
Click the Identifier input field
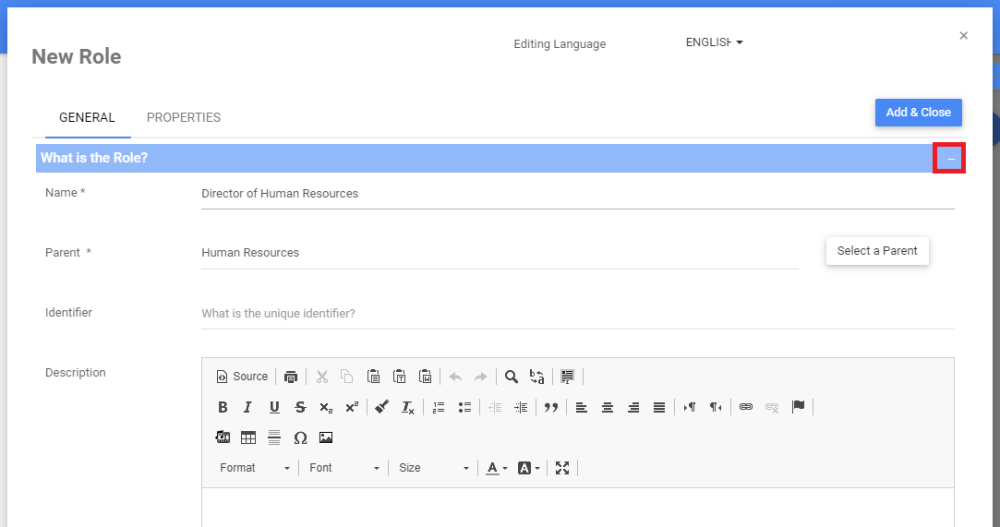(578, 313)
